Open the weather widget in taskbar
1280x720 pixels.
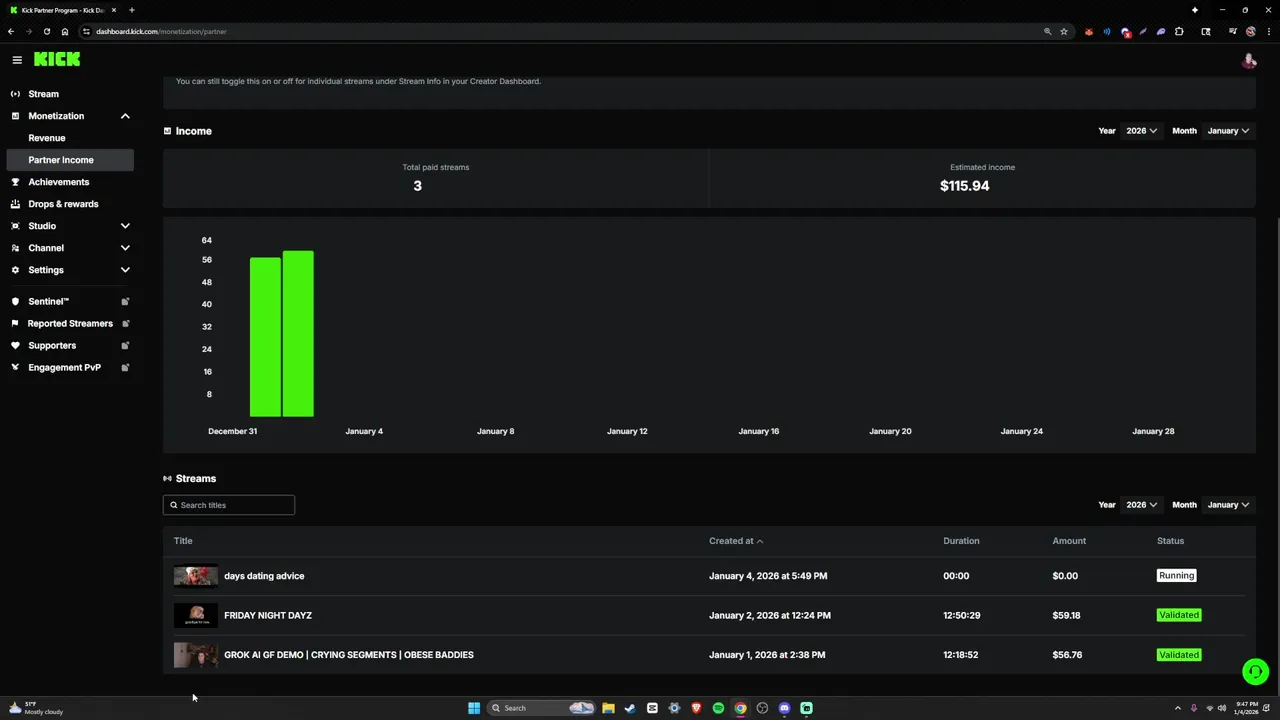click(x=36, y=708)
